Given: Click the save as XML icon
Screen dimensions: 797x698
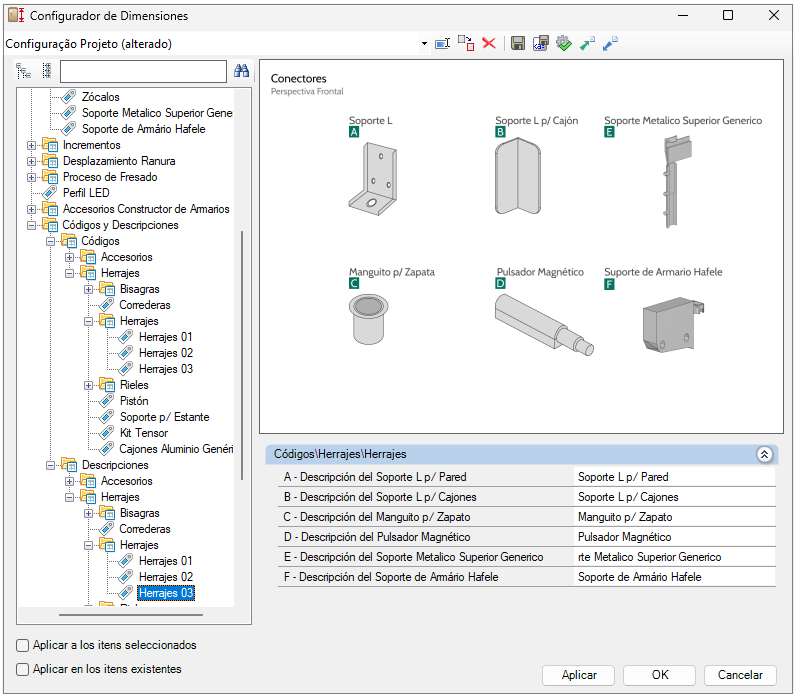Looking at the screenshot, I should [540, 44].
